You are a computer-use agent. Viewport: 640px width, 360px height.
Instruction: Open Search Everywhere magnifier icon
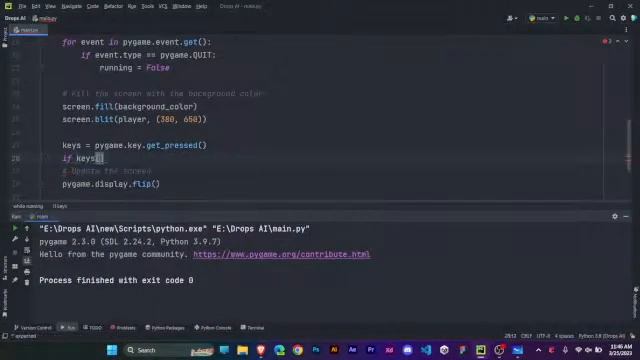[613, 18]
